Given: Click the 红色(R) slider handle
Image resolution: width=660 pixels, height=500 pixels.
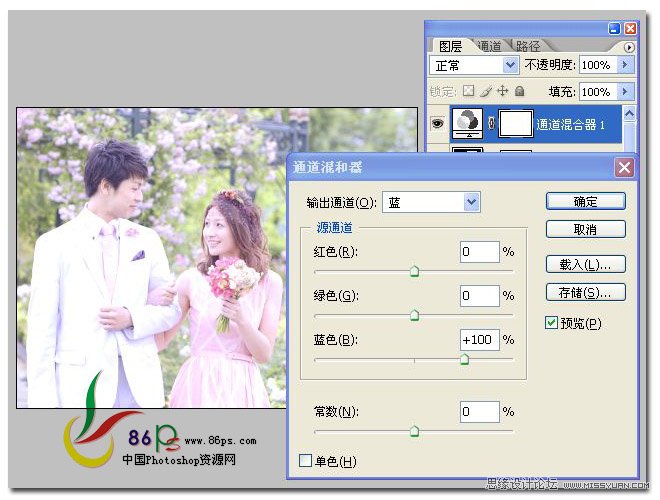Looking at the screenshot, I should click(x=414, y=271).
